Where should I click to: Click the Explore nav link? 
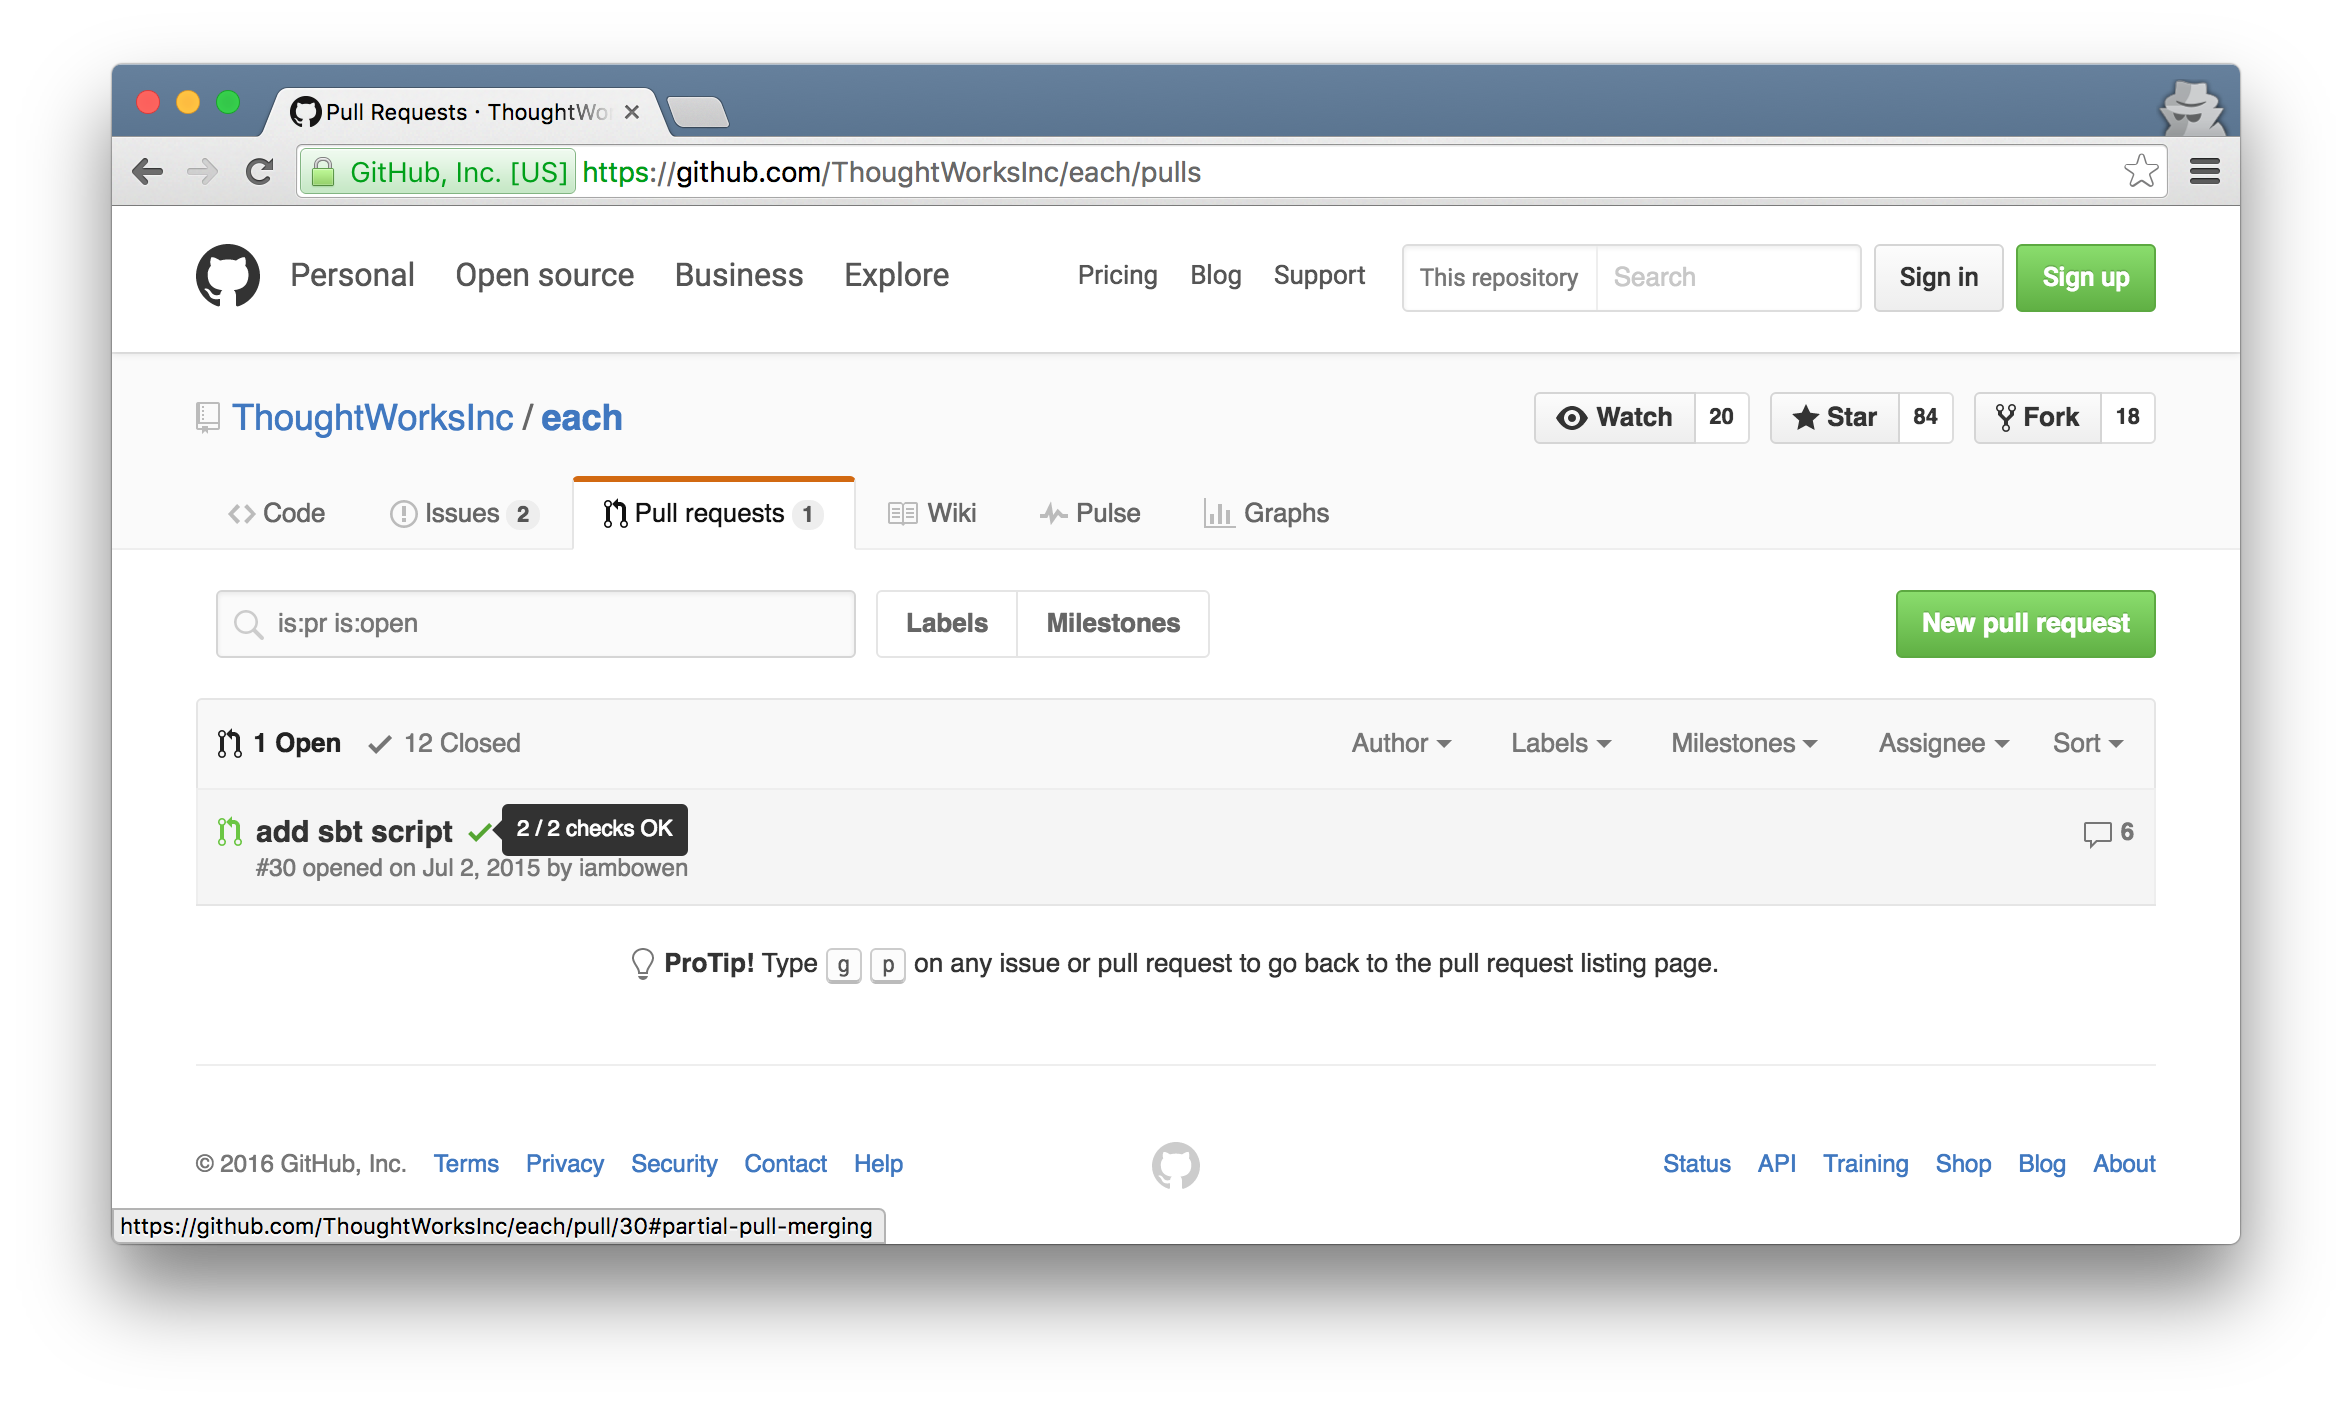click(x=897, y=275)
